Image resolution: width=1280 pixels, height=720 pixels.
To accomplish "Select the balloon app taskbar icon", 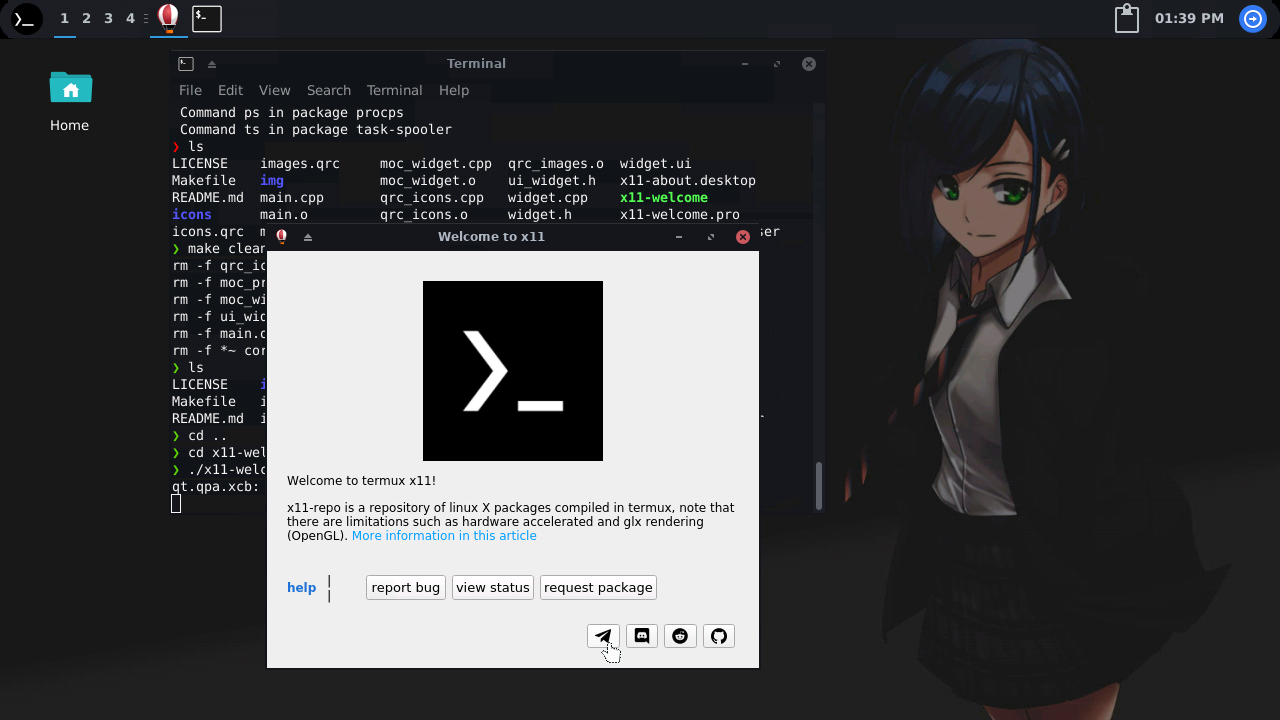I will tap(169, 18).
